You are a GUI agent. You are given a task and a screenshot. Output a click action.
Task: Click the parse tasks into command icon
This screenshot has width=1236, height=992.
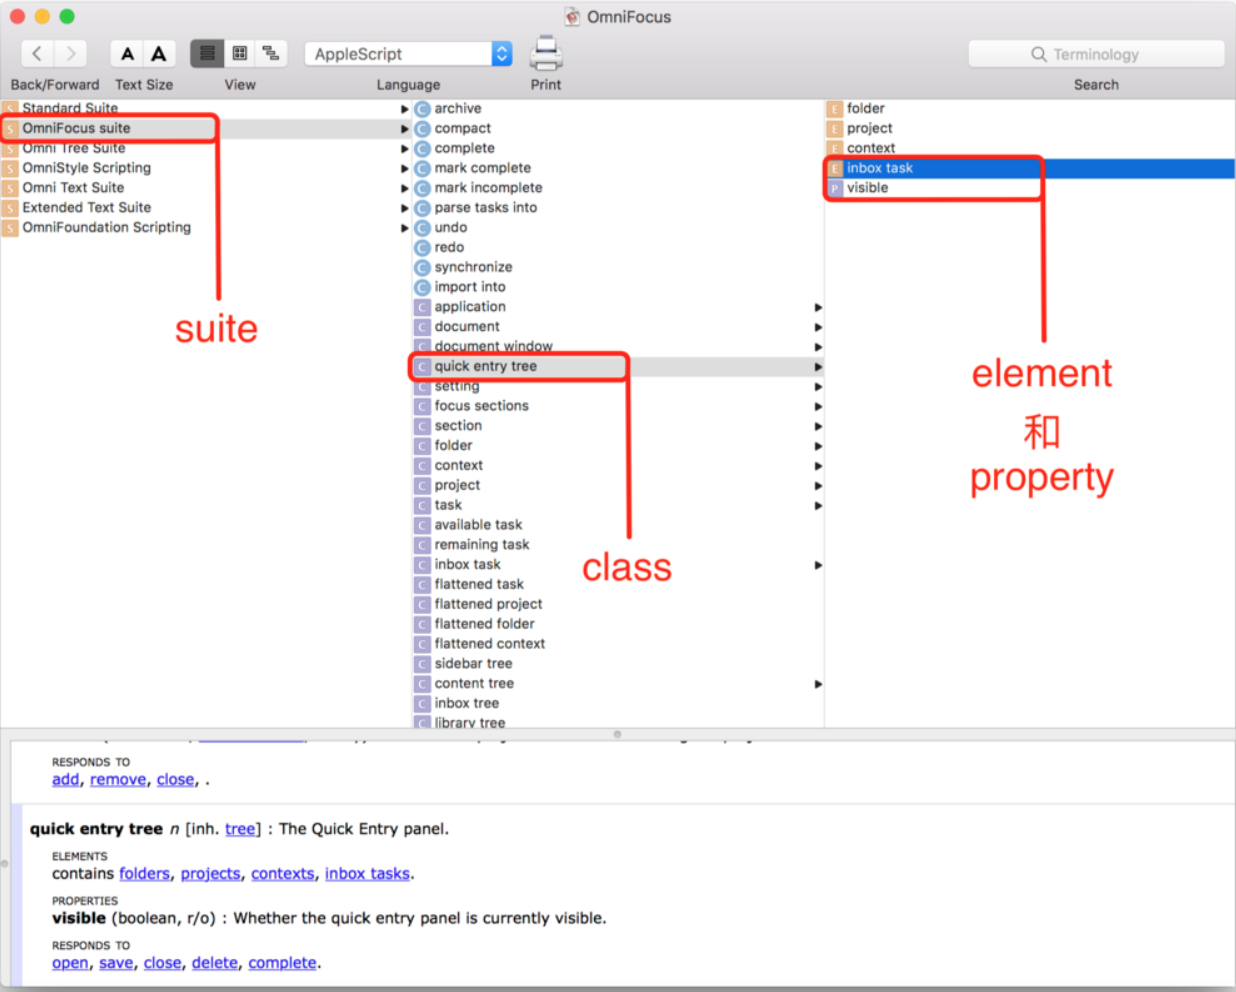(422, 208)
